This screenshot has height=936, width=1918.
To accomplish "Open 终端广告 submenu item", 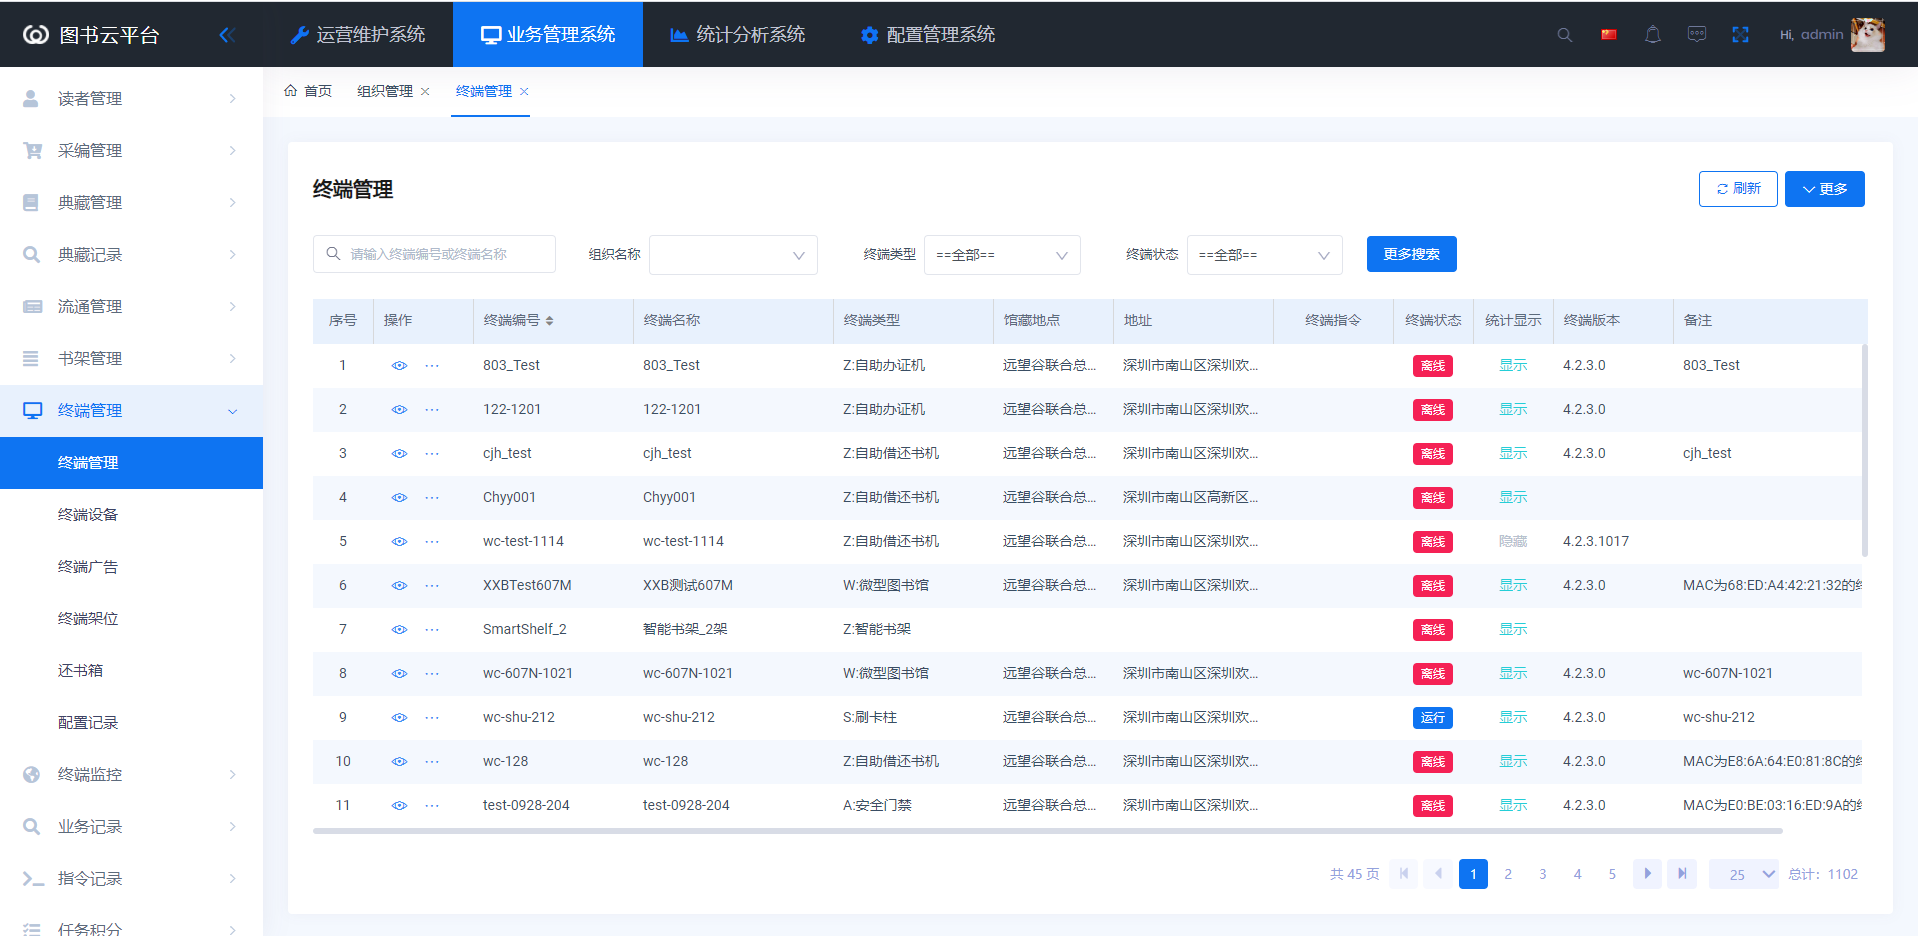I will pyautogui.click(x=131, y=567).
